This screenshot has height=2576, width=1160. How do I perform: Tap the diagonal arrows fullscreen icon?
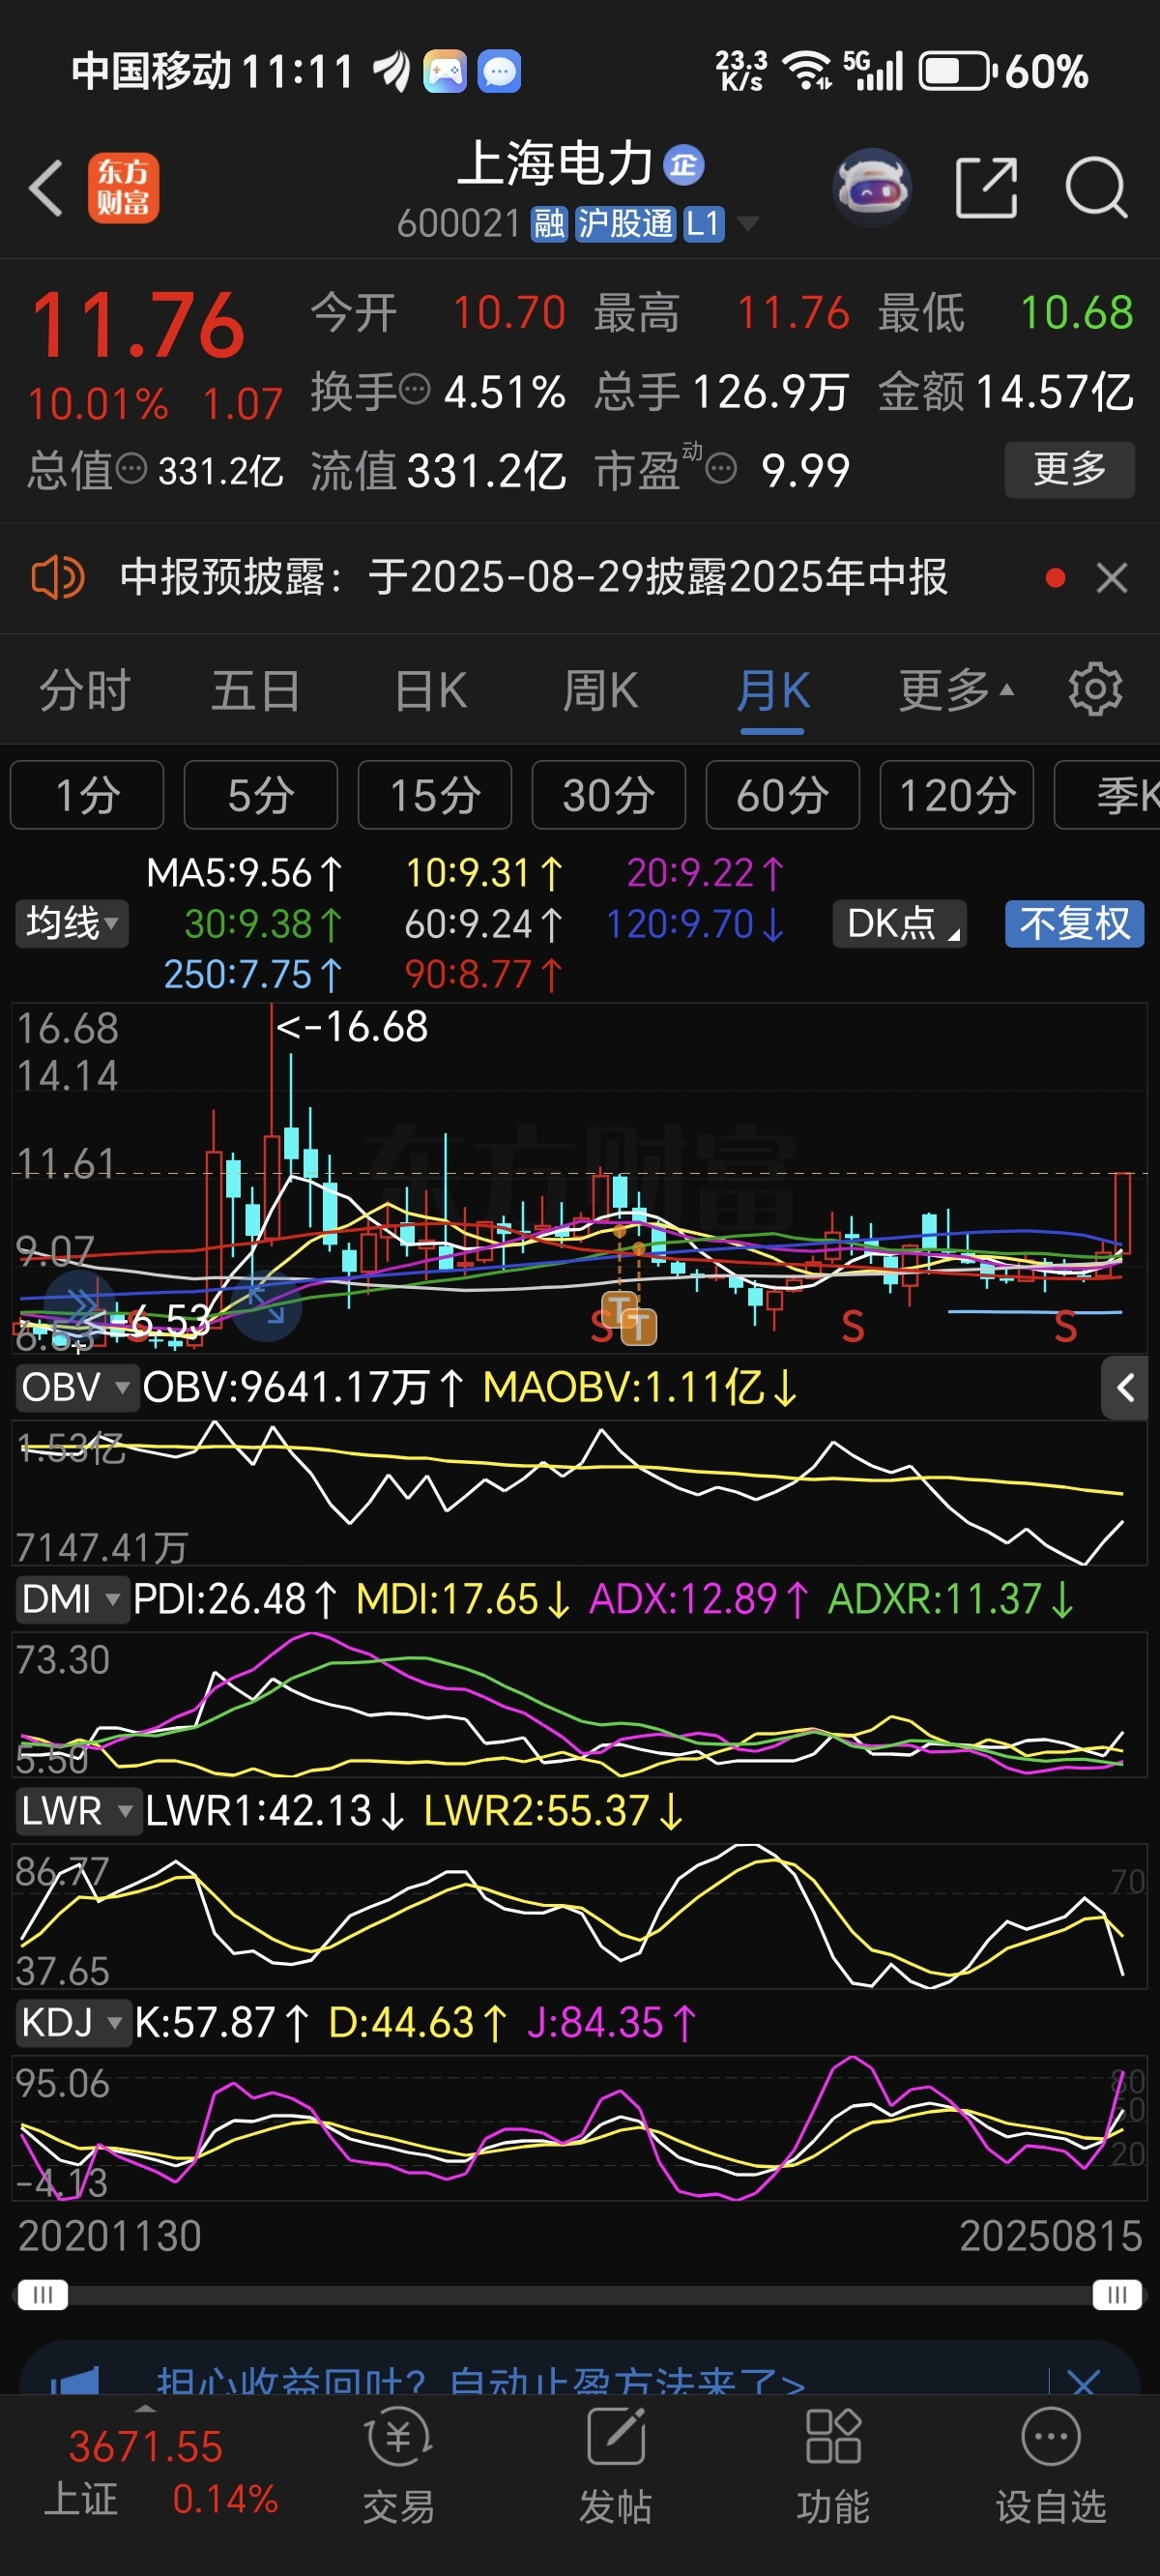[266, 1304]
